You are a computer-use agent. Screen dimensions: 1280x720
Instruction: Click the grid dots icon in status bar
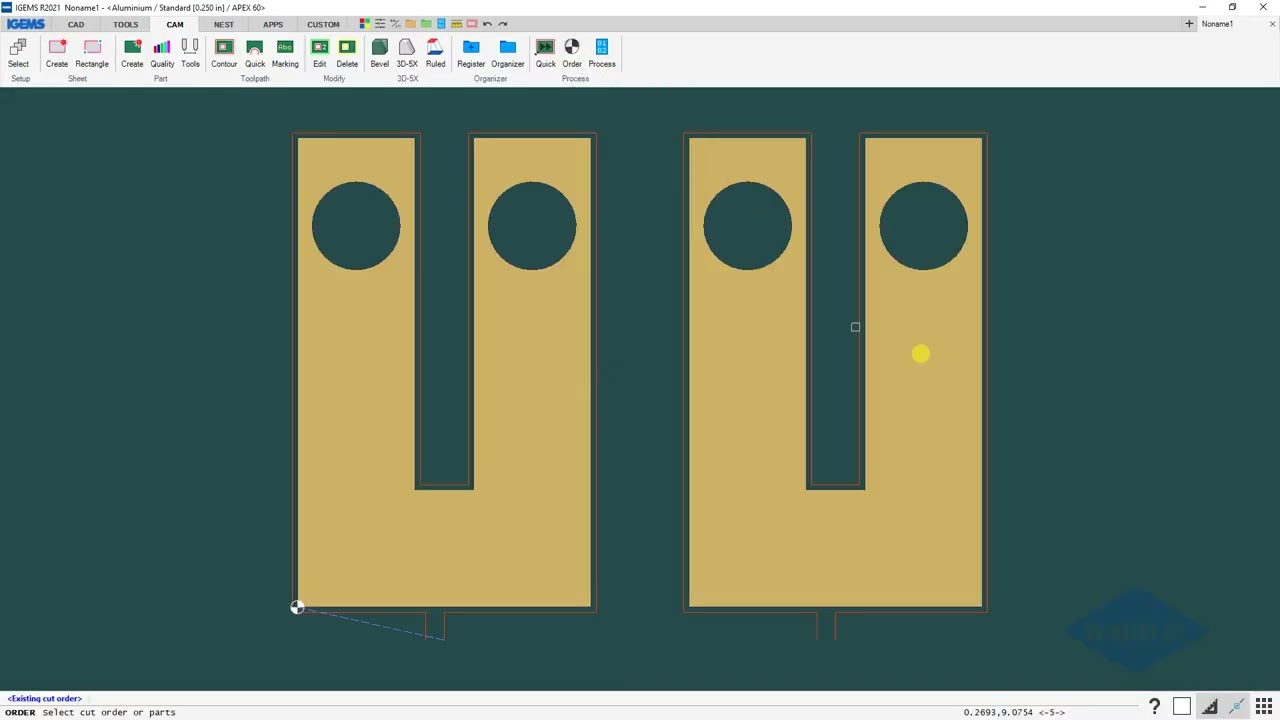pos(1264,706)
